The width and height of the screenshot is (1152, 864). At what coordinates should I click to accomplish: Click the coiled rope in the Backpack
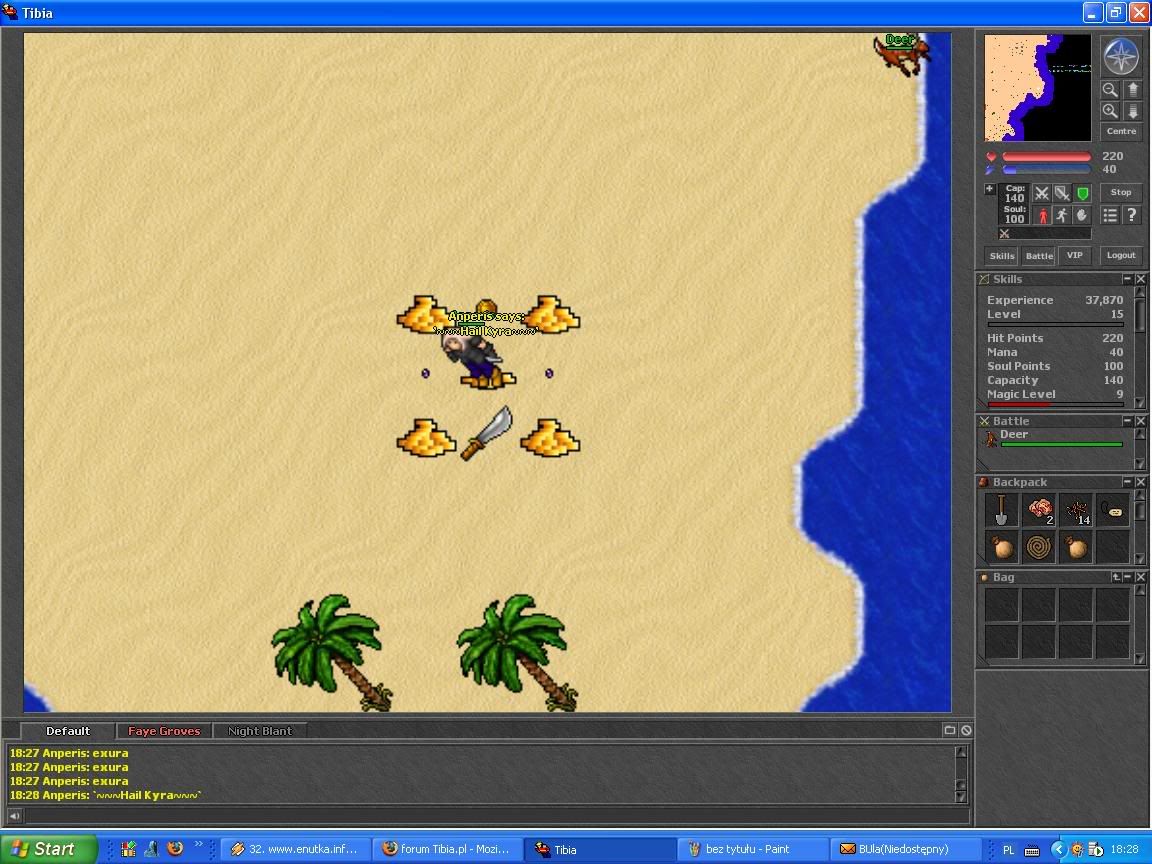point(1039,547)
